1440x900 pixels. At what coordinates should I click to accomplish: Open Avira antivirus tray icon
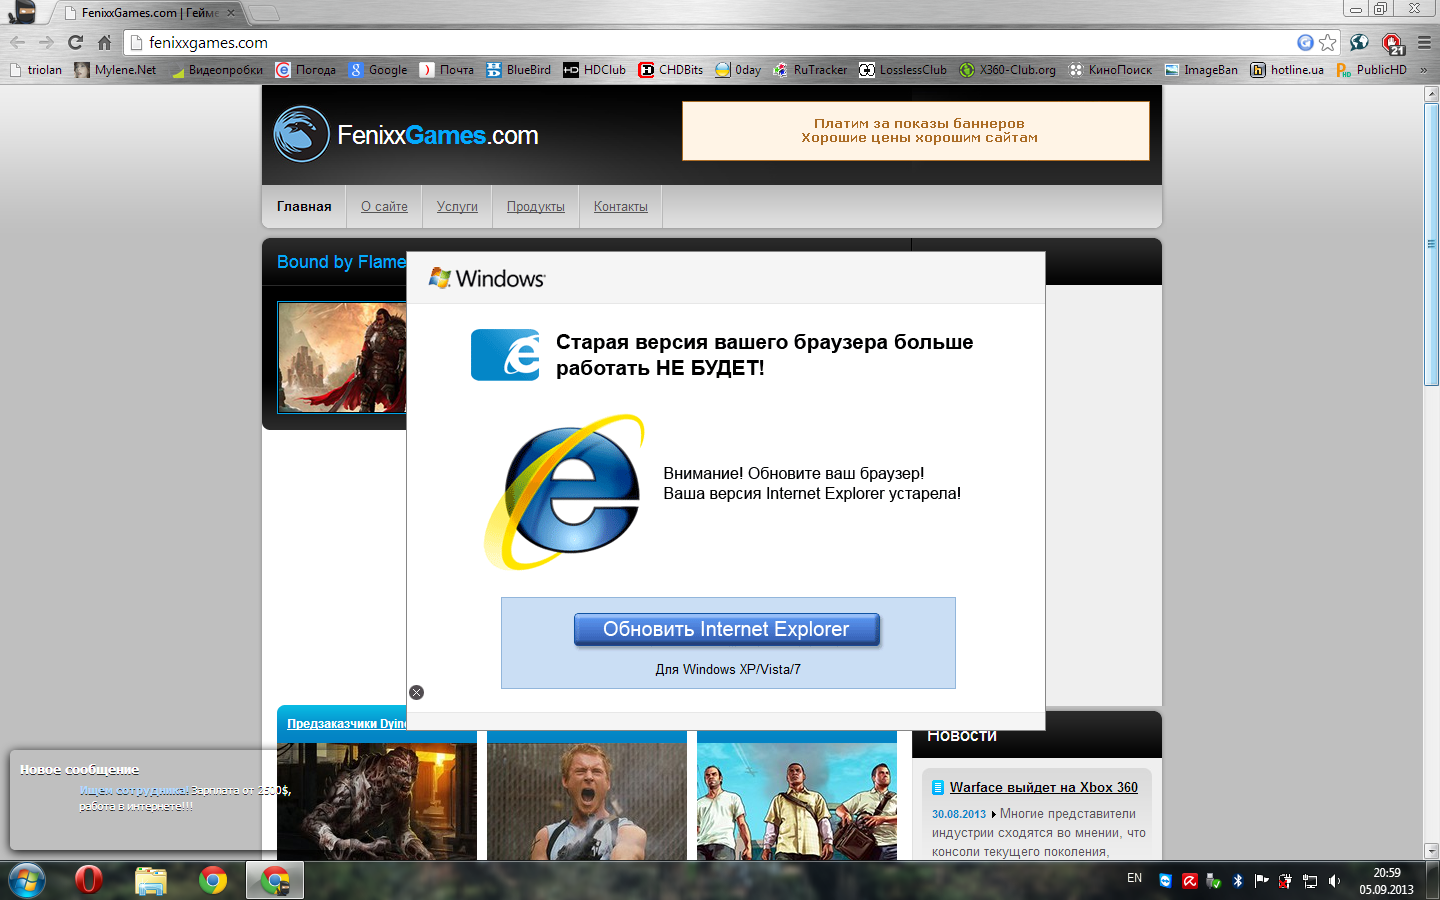tap(1189, 881)
